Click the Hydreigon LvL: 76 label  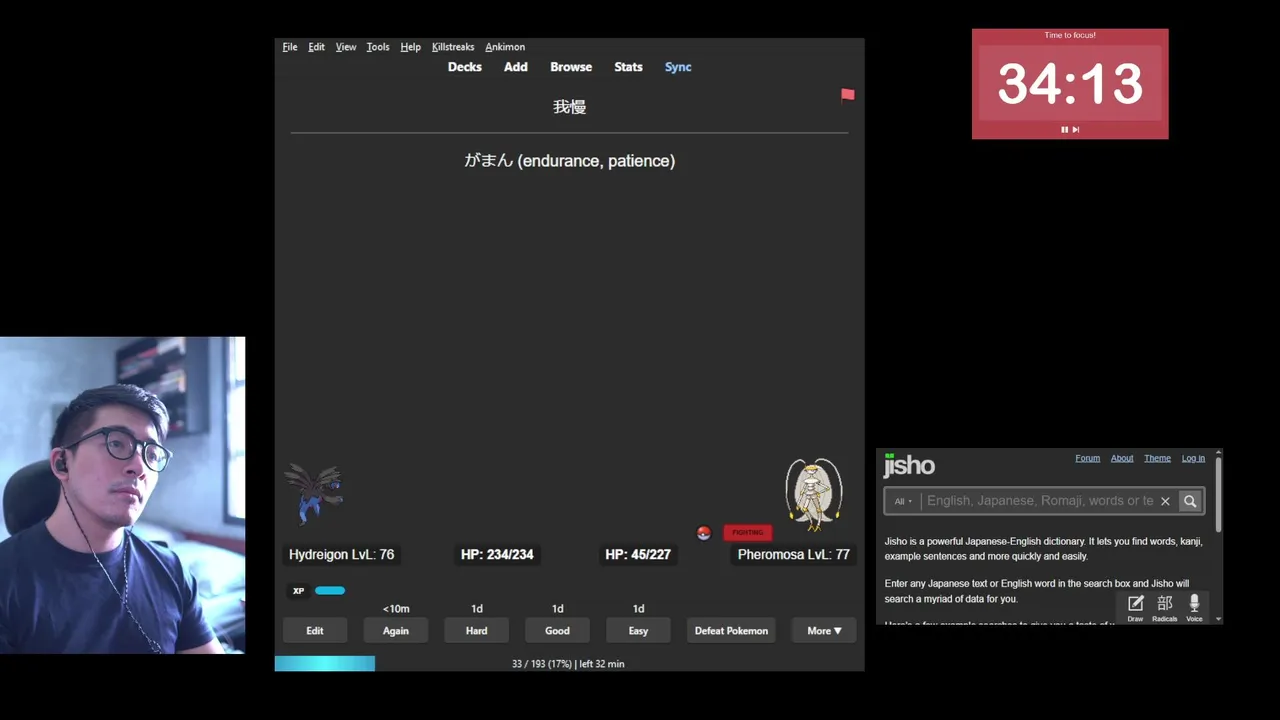[x=342, y=555]
